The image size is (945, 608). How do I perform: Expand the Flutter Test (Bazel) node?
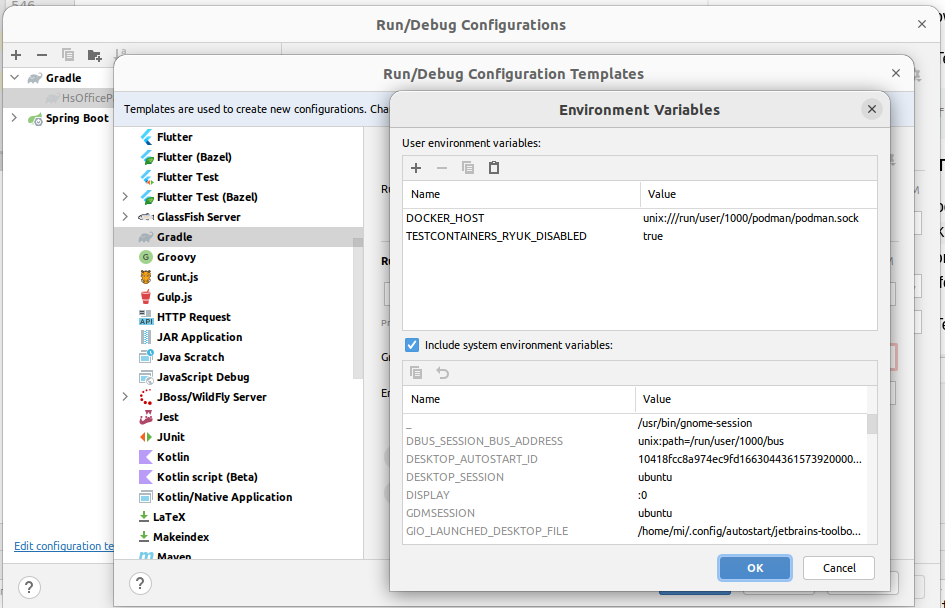[125, 196]
